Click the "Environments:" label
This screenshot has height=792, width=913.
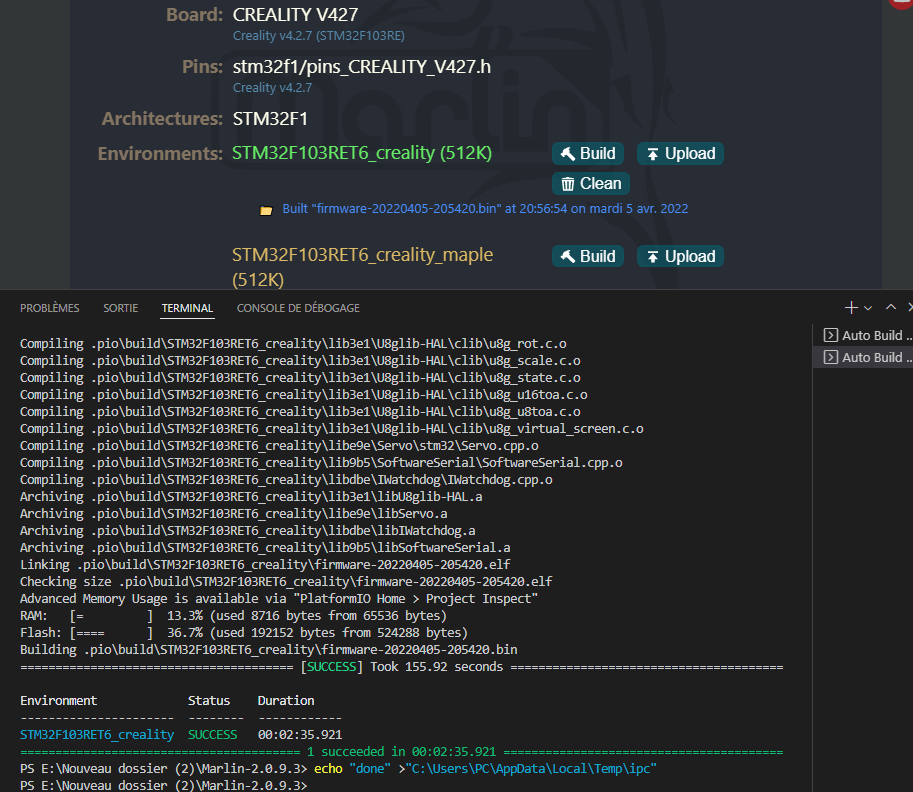click(160, 154)
